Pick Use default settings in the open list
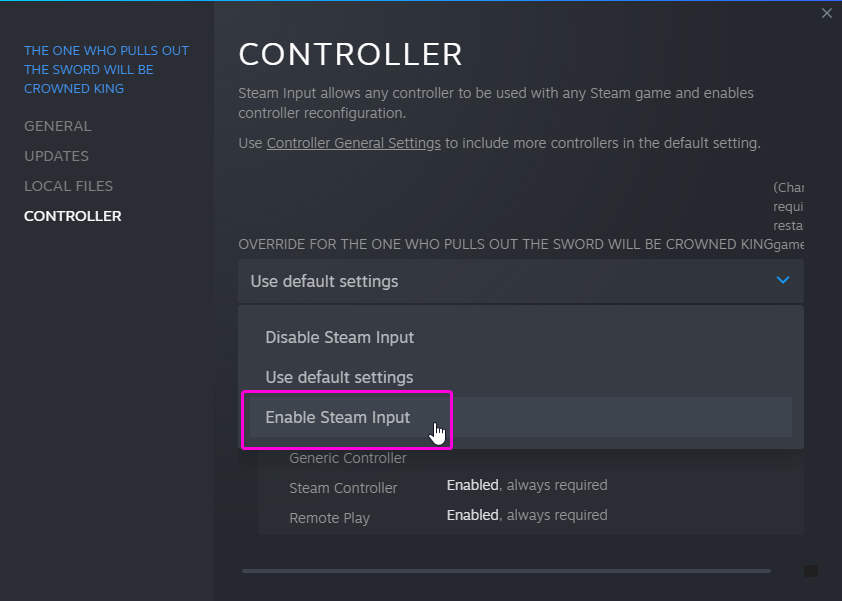The image size is (842, 601). (339, 378)
